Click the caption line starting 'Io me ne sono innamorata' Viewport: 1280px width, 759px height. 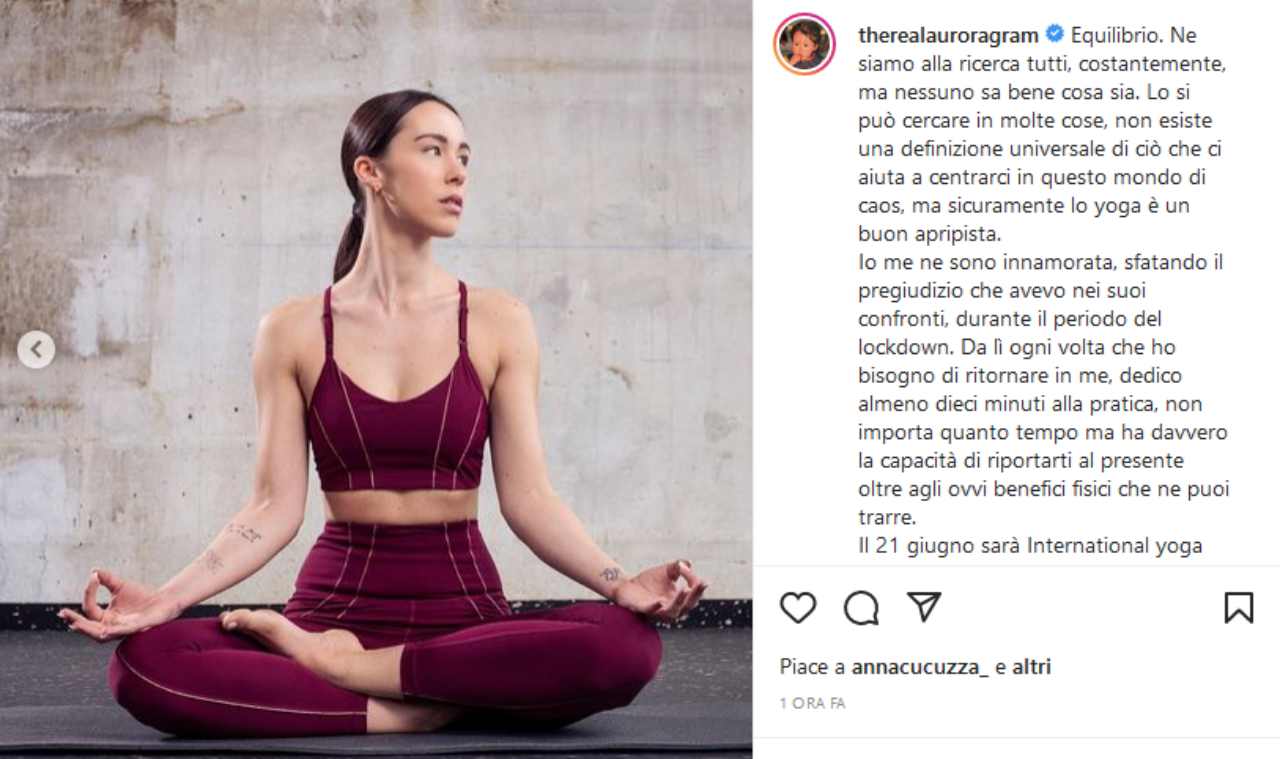pyautogui.click(x=1041, y=262)
